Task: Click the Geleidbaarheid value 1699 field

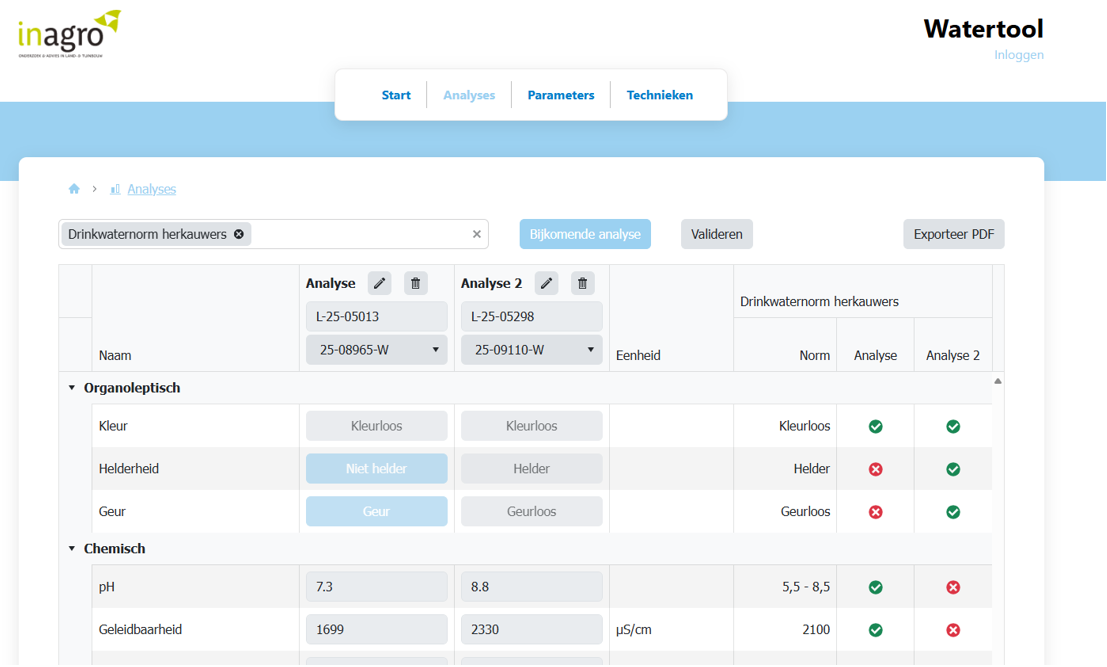Action: point(376,629)
